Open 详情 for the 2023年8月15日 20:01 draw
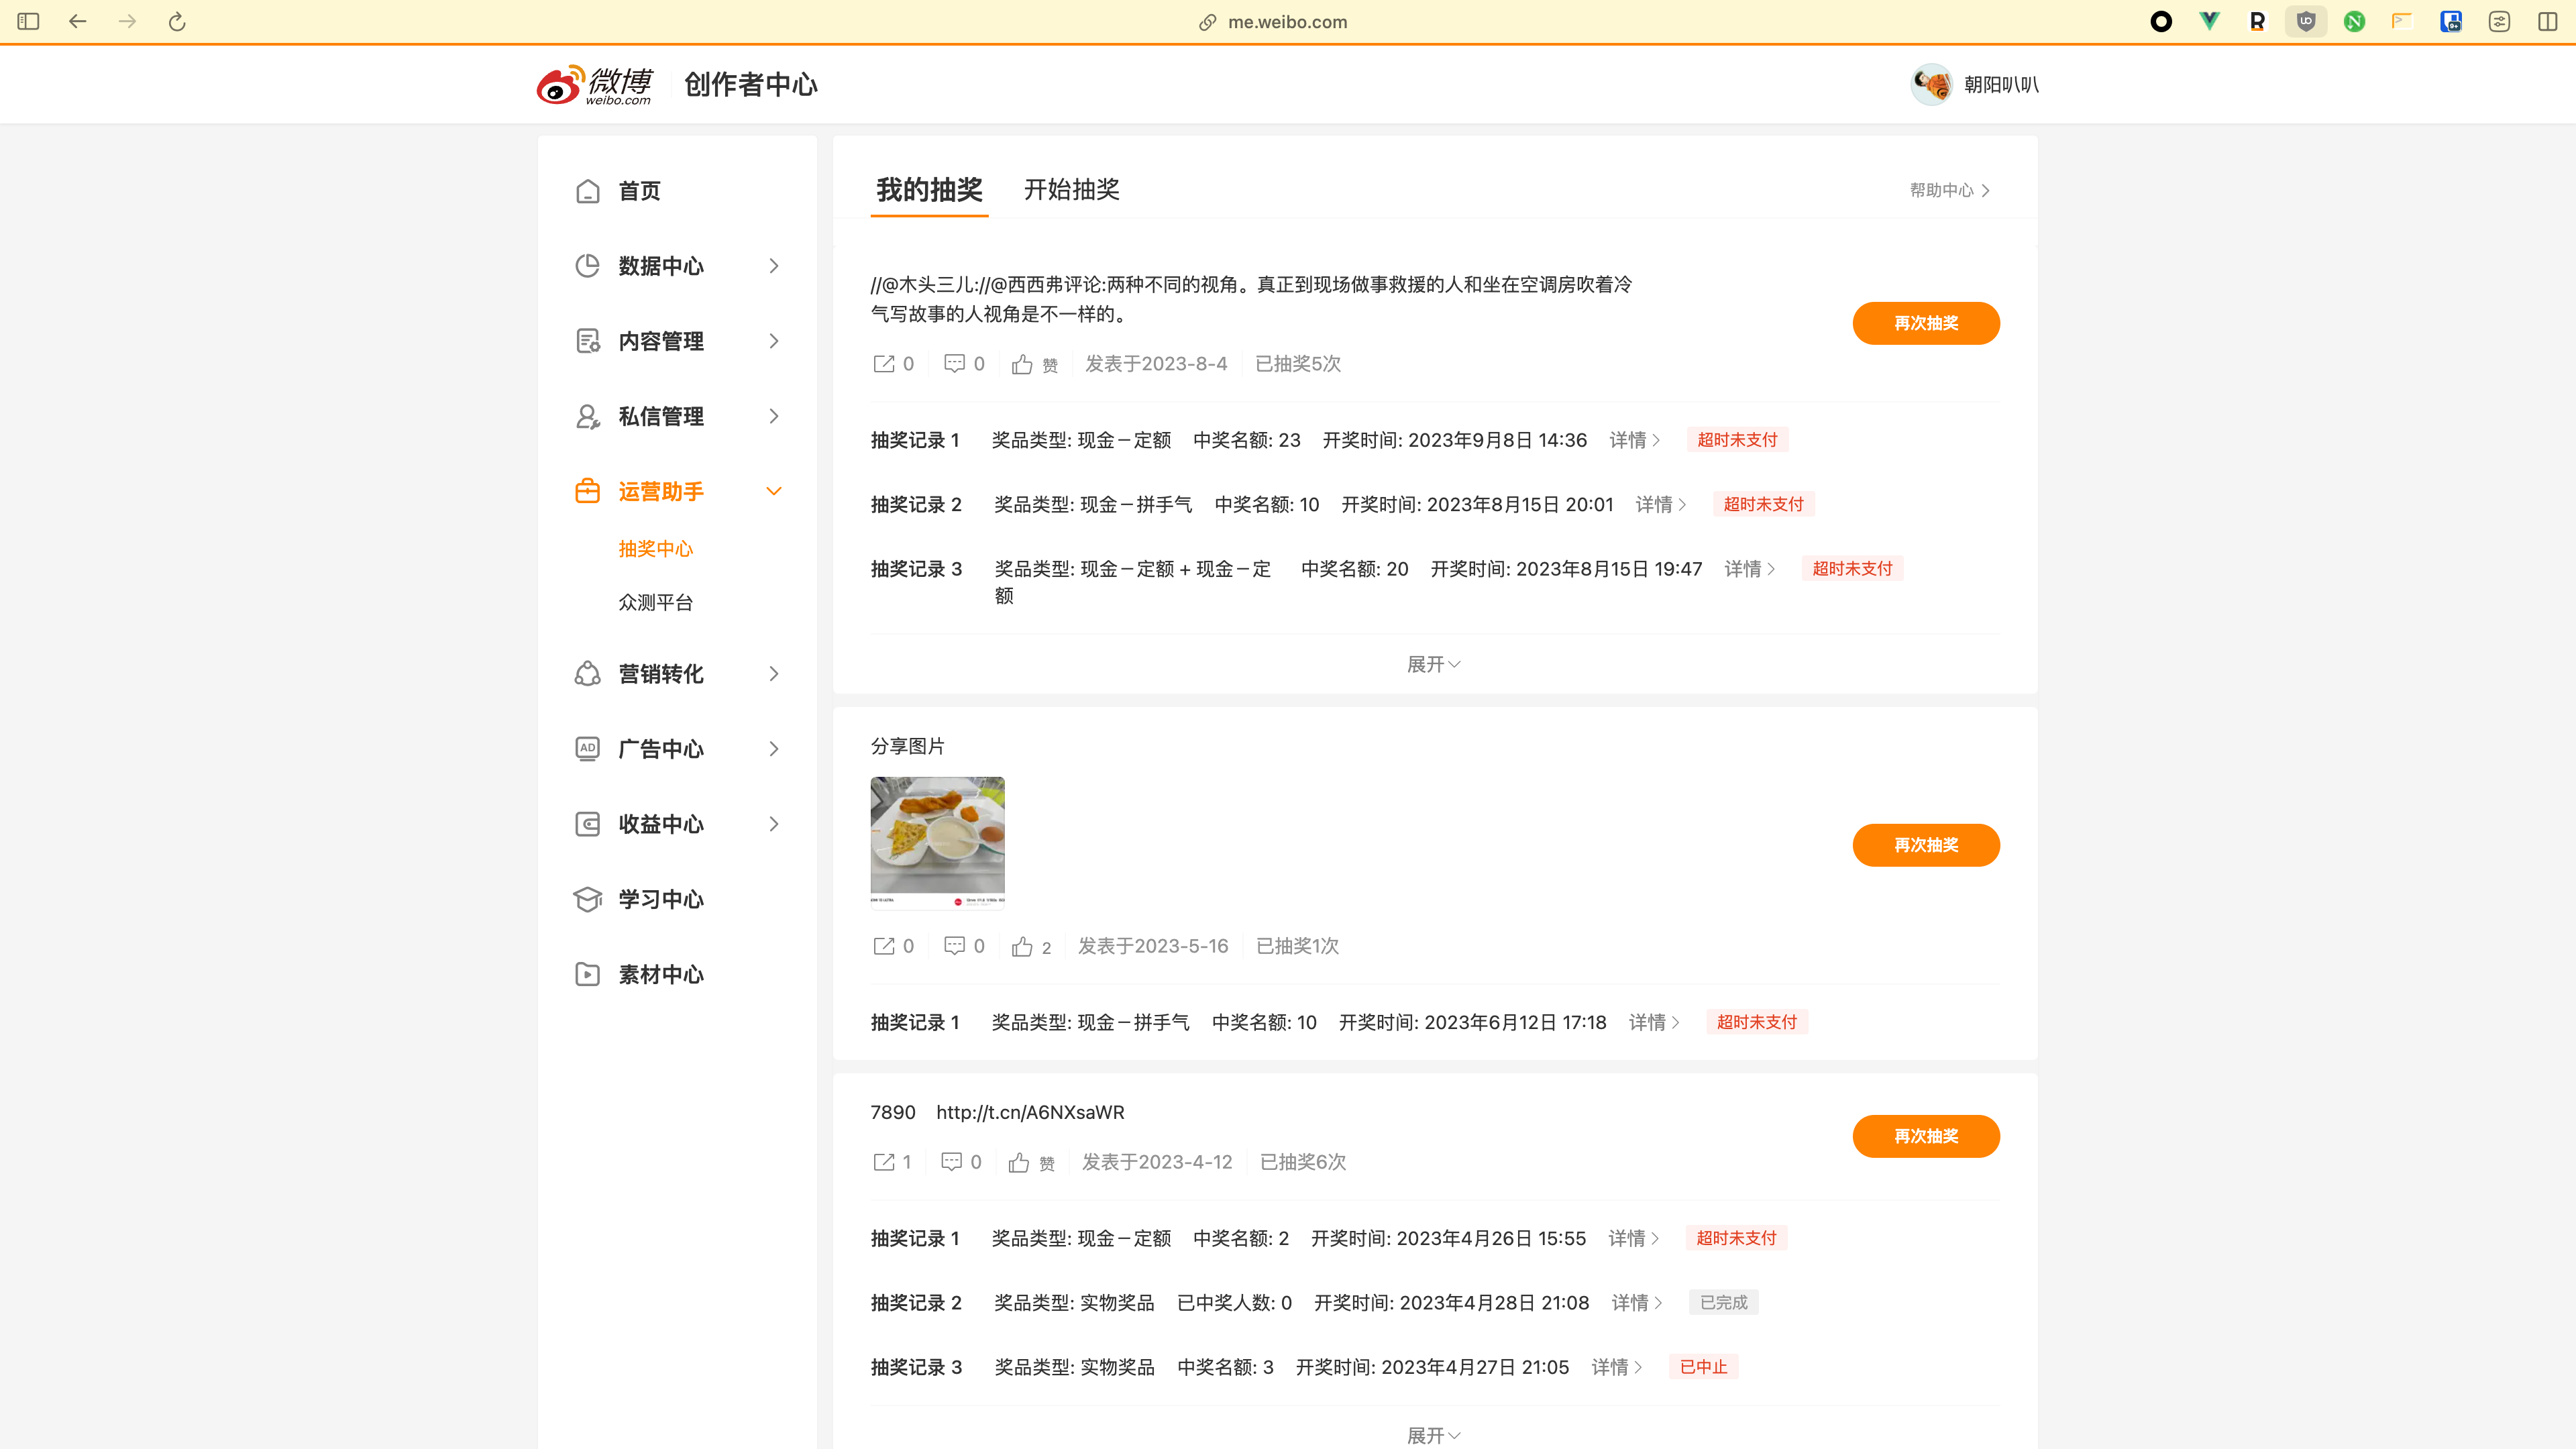 point(1661,505)
